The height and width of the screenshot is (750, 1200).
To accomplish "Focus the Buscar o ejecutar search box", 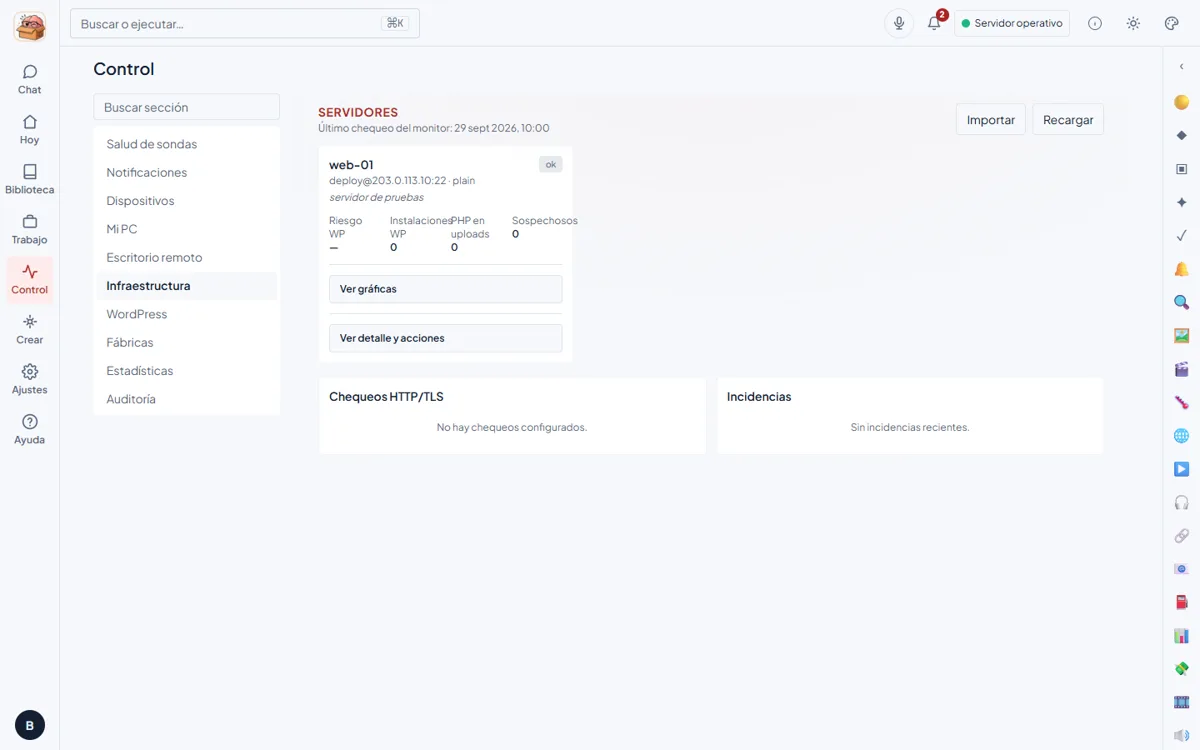I will pyautogui.click(x=245, y=23).
